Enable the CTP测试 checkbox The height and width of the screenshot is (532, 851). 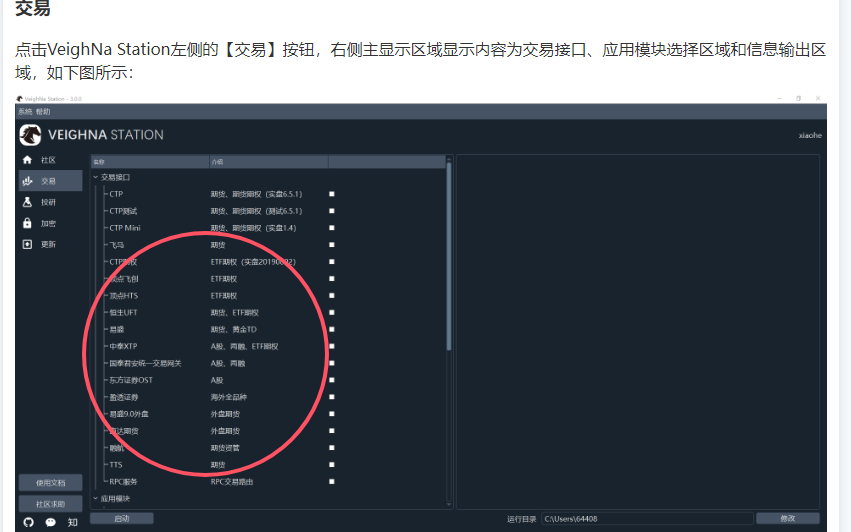[x=332, y=211]
